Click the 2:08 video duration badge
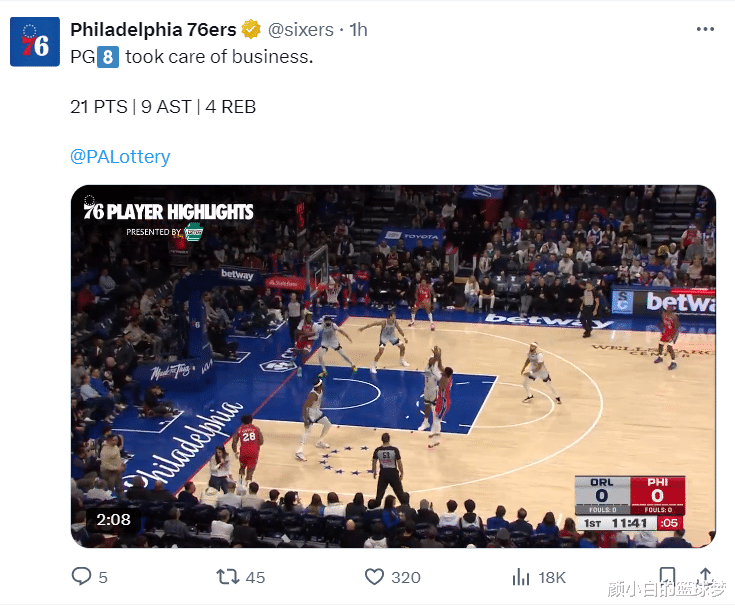 [x=113, y=519]
